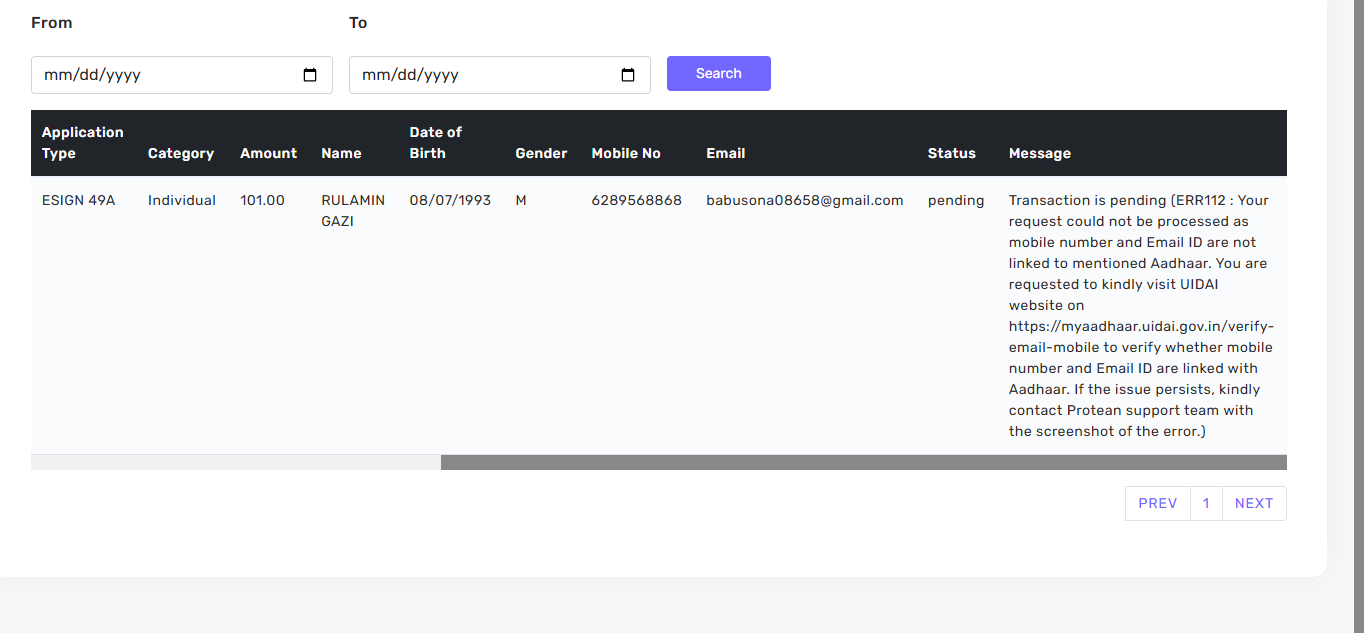Open the From date calendar picker icon
The width and height of the screenshot is (1364, 633).
coord(310,75)
